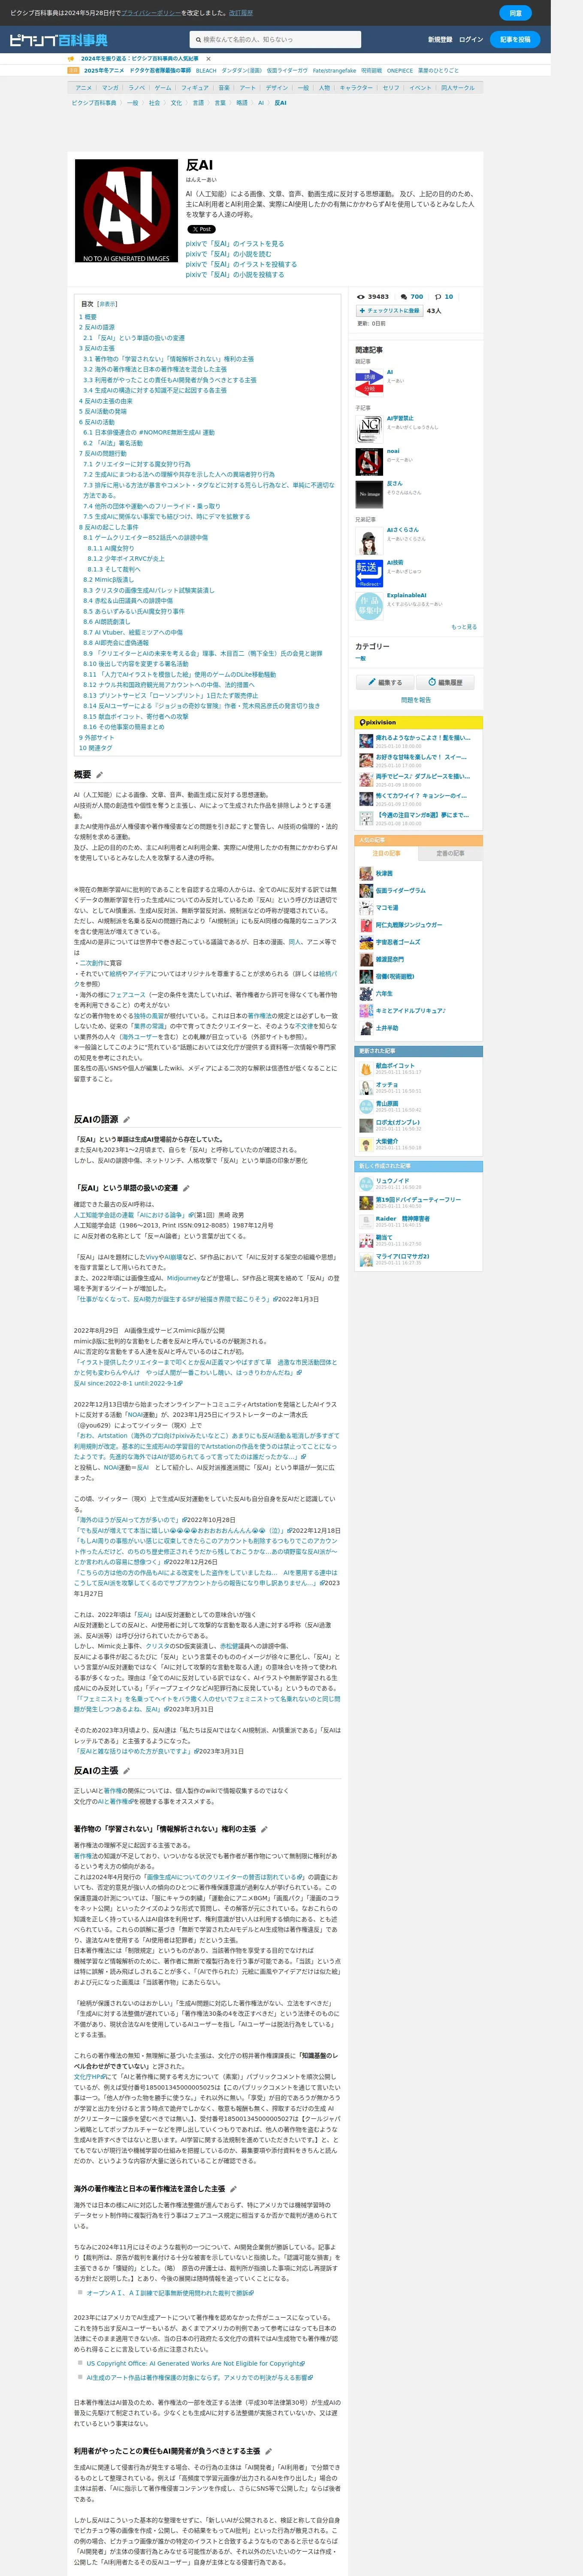Click the pixivision logo header

(x=377, y=722)
